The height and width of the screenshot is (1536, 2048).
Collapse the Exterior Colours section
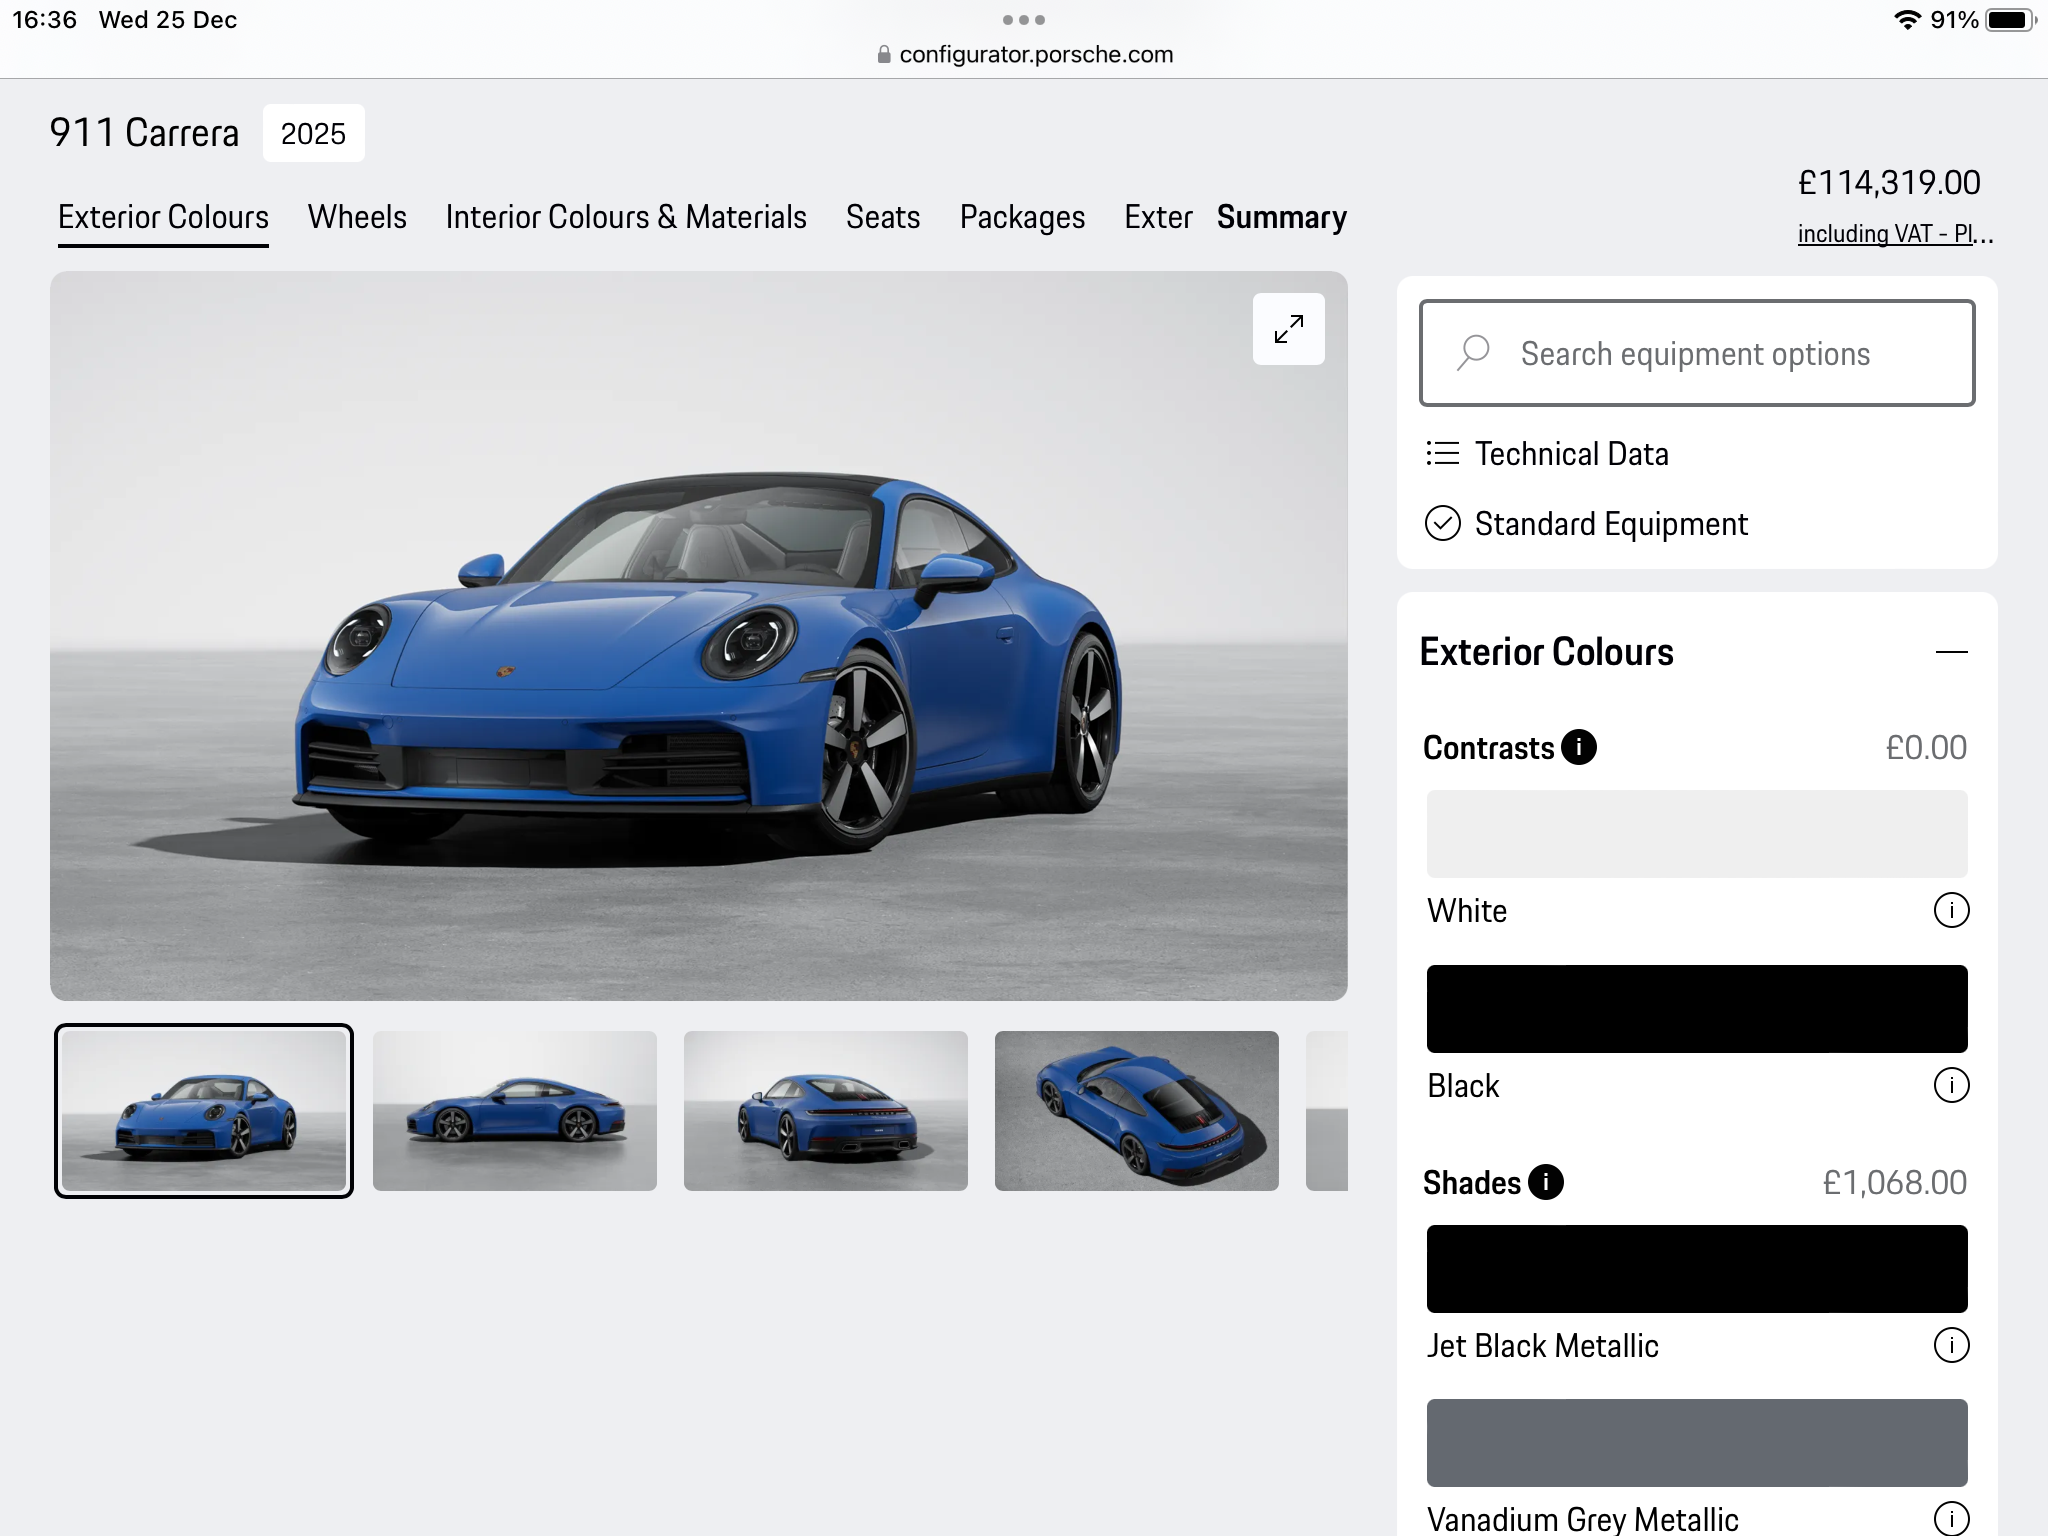1950,652
